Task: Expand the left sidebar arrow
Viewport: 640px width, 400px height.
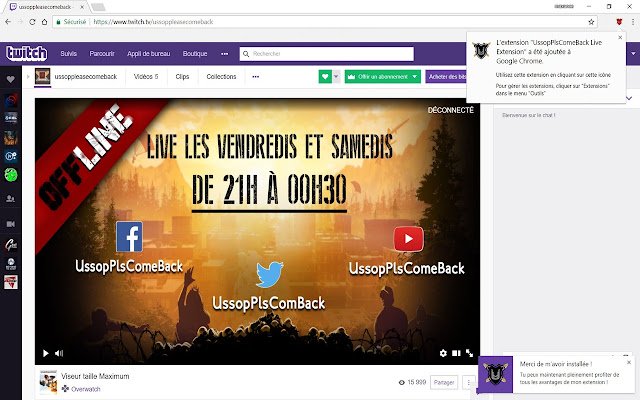Action: pyautogui.click(x=28, y=77)
